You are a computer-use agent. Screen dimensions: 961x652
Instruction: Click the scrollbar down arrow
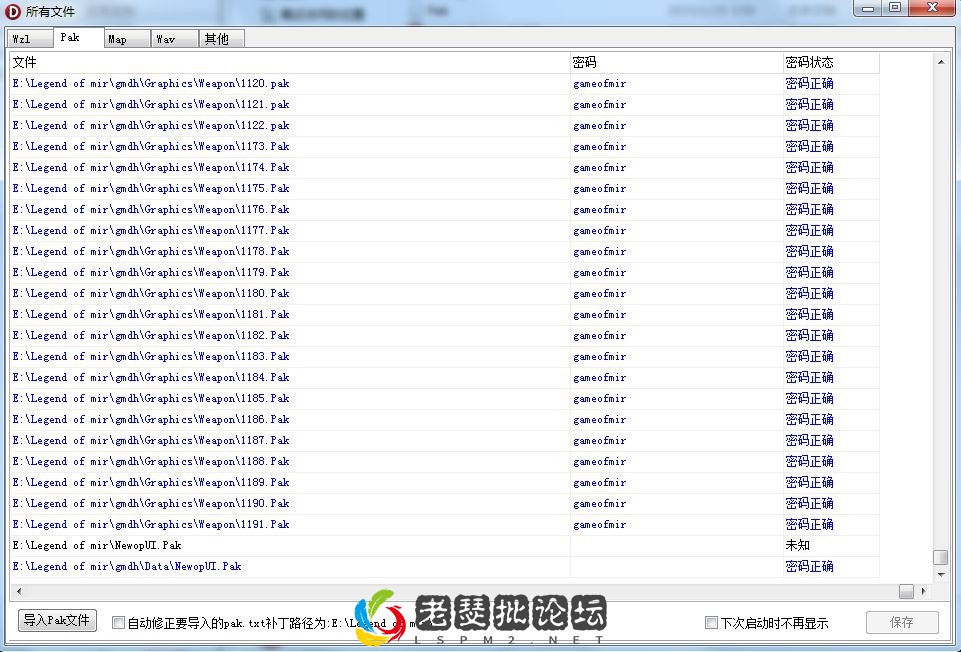tap(941, 576)
